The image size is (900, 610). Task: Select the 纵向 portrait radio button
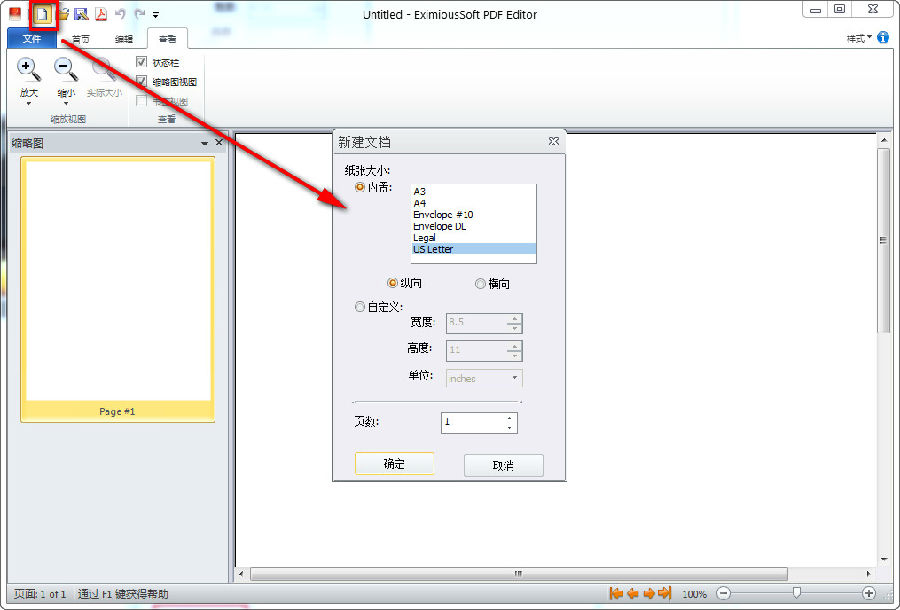(393, 283)
